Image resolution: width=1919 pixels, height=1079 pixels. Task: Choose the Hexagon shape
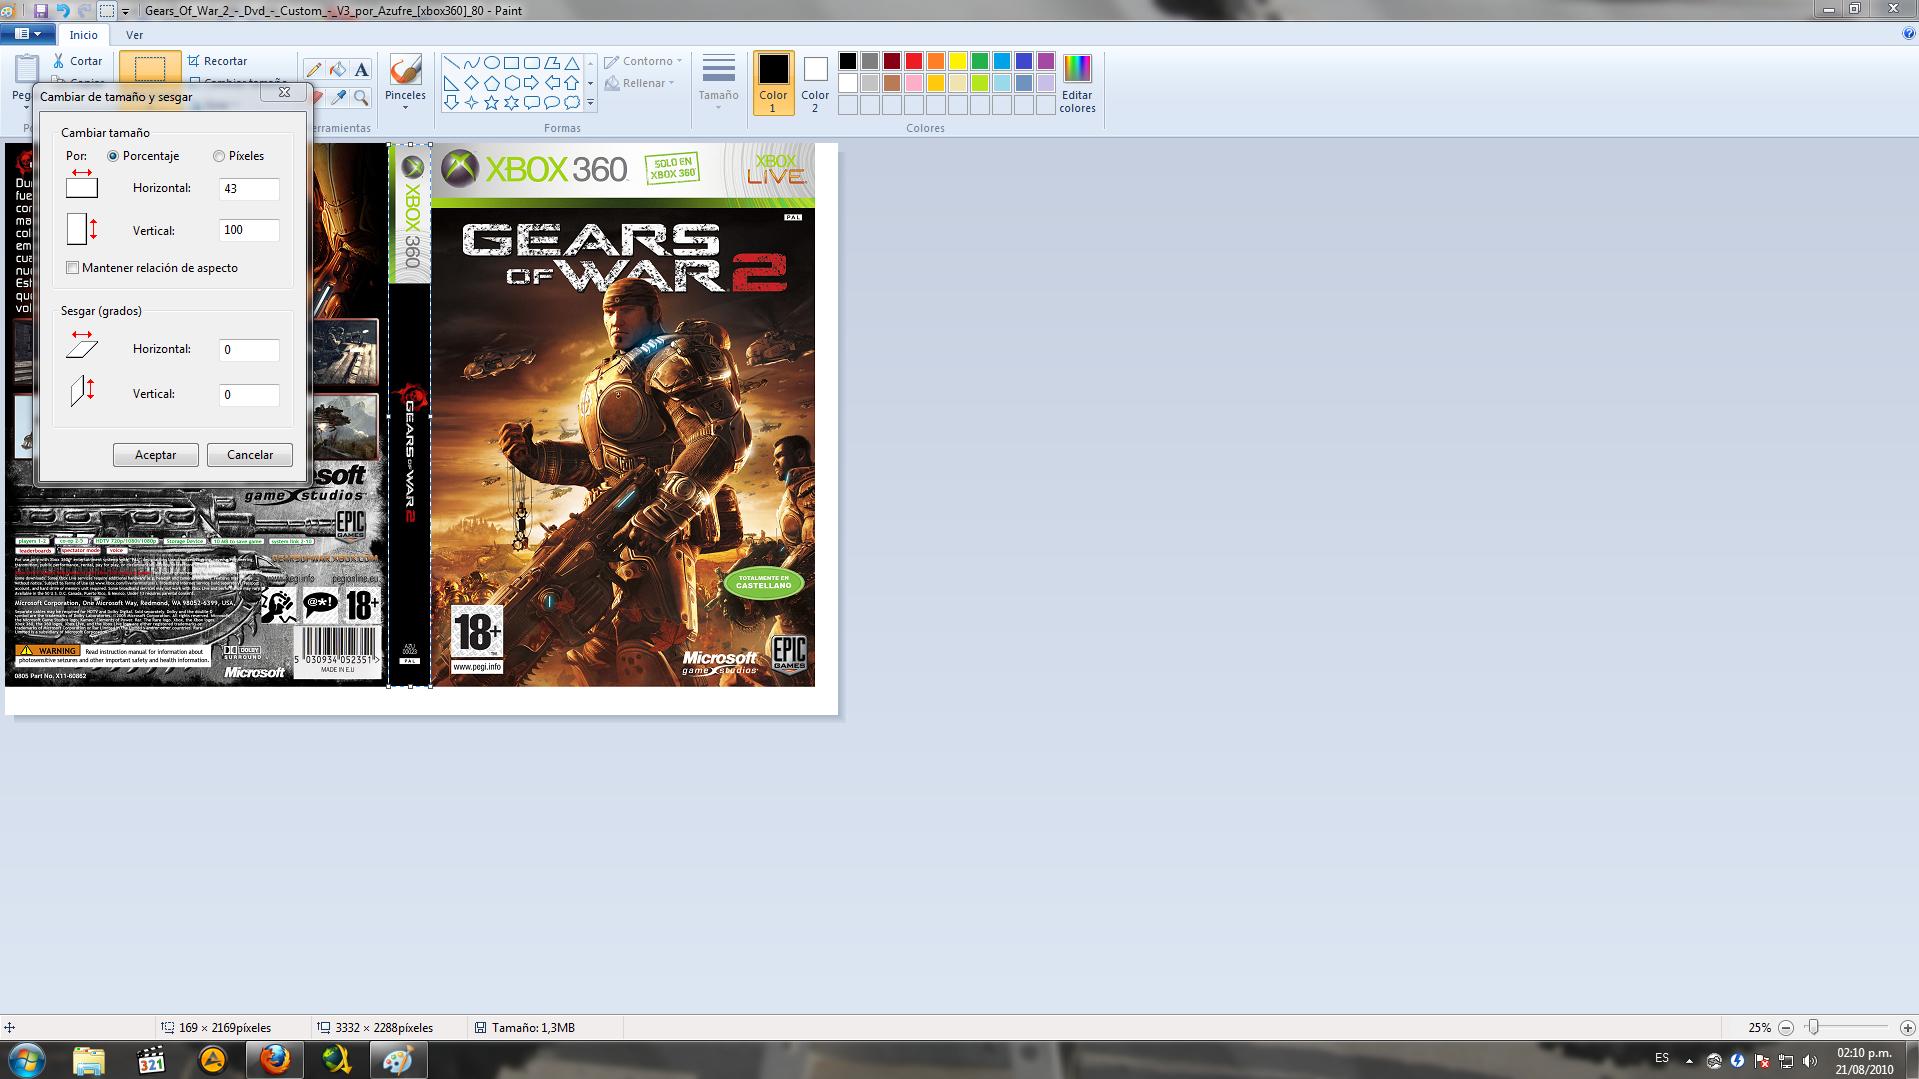512,83
